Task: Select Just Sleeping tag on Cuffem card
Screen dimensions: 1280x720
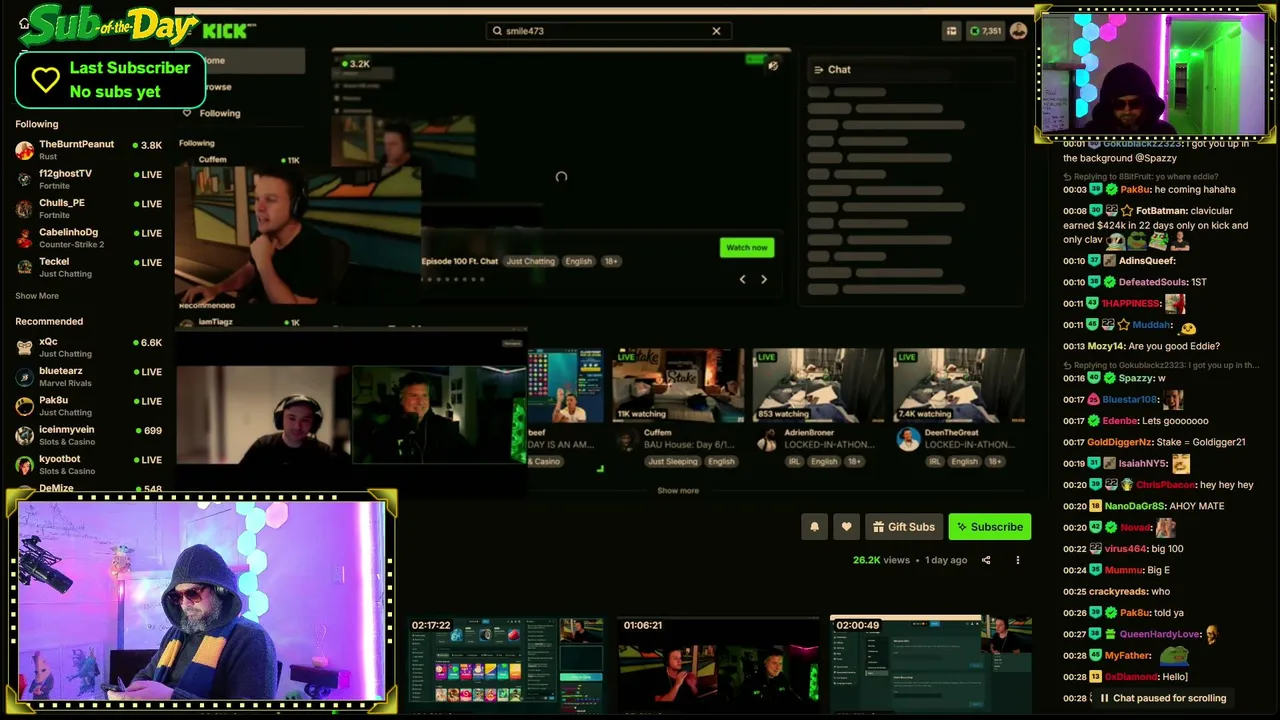Action: pyautogui.click(x=673, y=462)
